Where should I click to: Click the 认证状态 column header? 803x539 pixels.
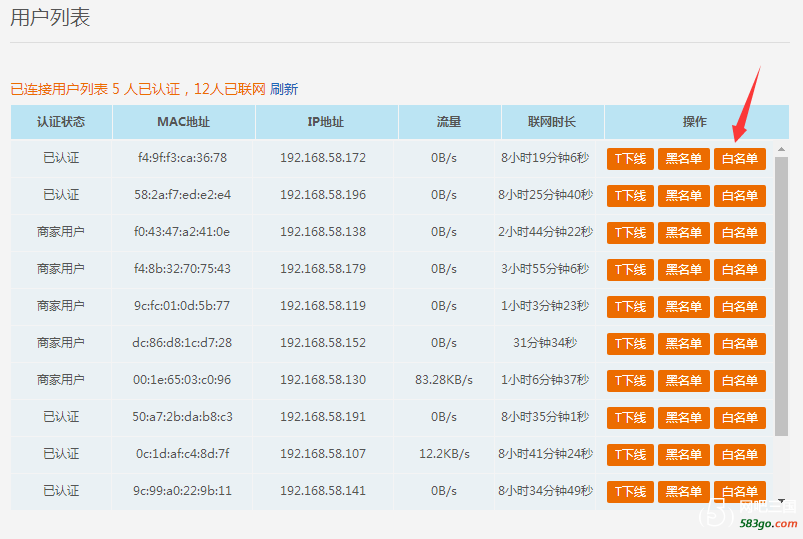[61, 122]
